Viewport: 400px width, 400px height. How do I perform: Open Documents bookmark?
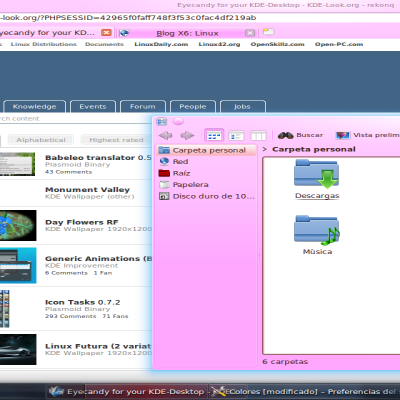point(104,44)
